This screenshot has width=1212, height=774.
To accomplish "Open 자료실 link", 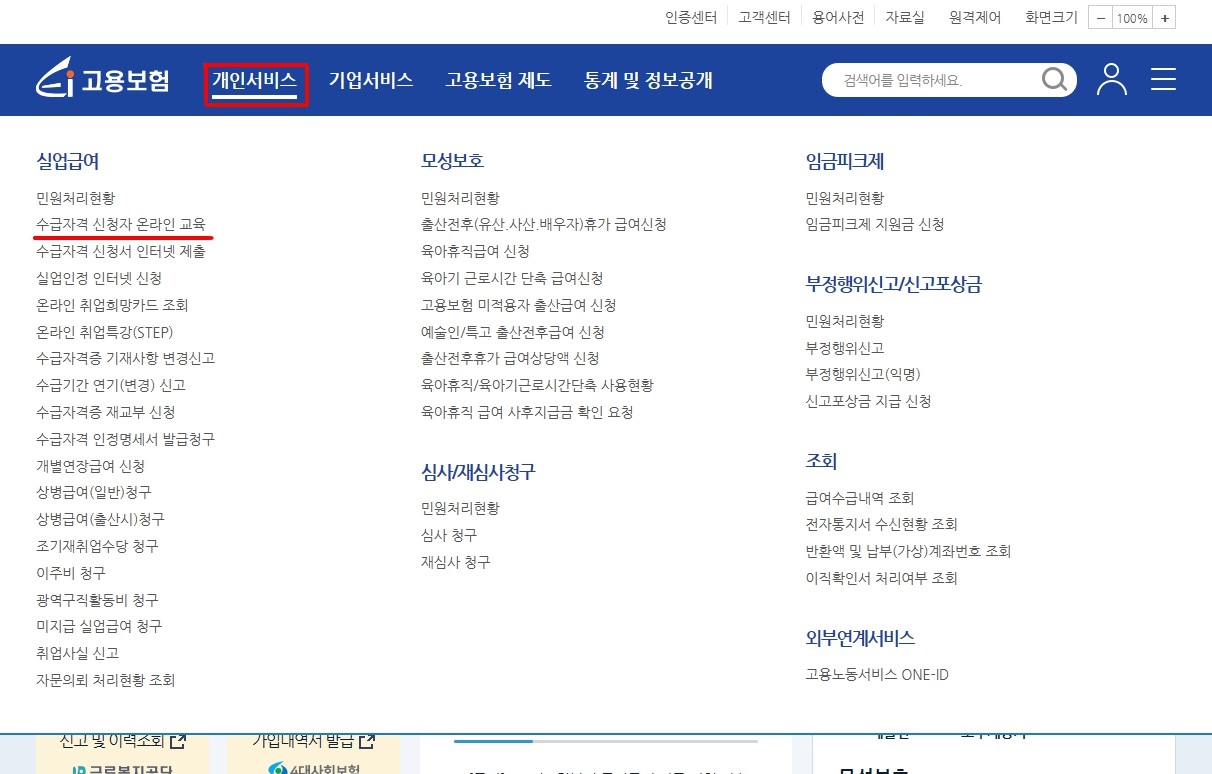I will pos(905,17).
